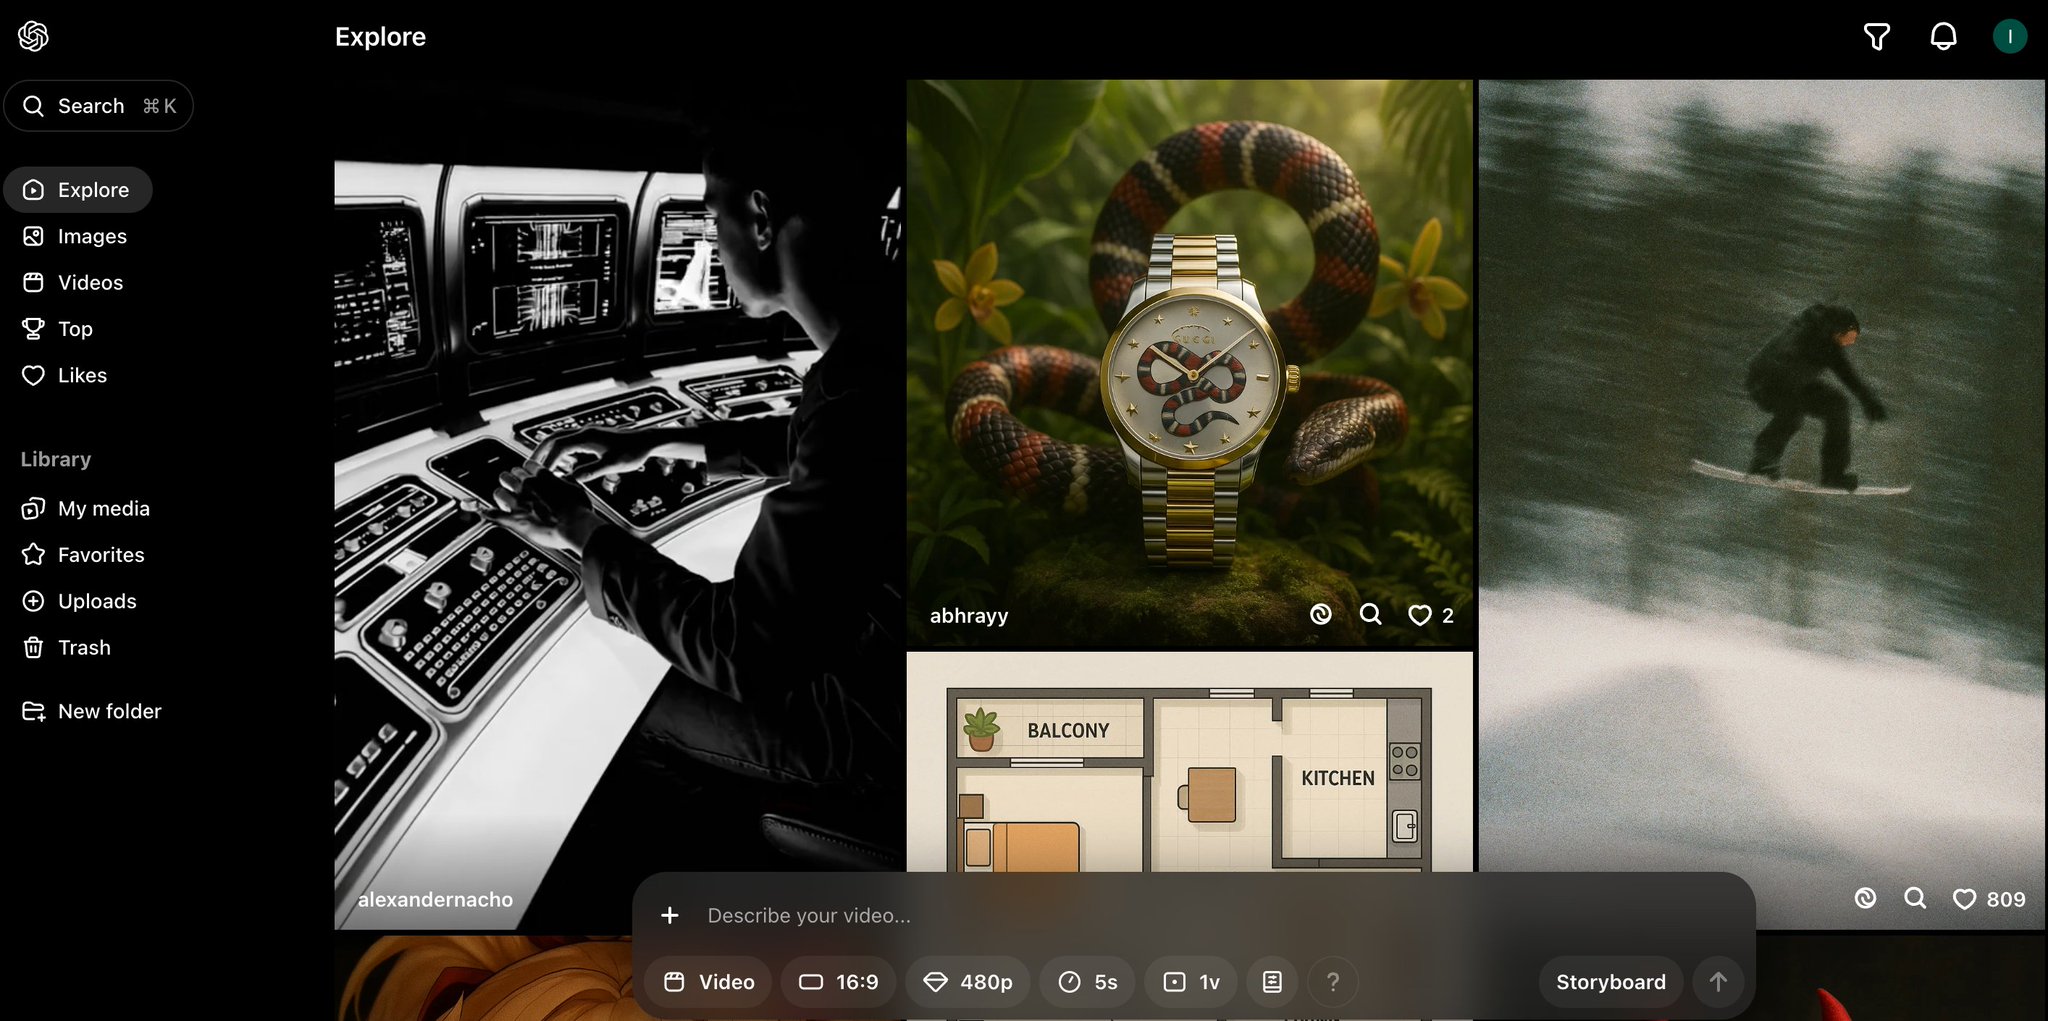Open the Video type dropdown

(708, 982)
